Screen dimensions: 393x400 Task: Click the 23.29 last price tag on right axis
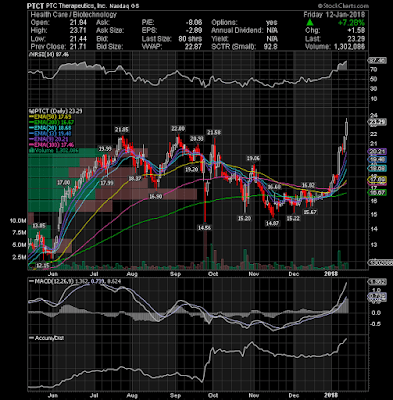click(377, 122)
